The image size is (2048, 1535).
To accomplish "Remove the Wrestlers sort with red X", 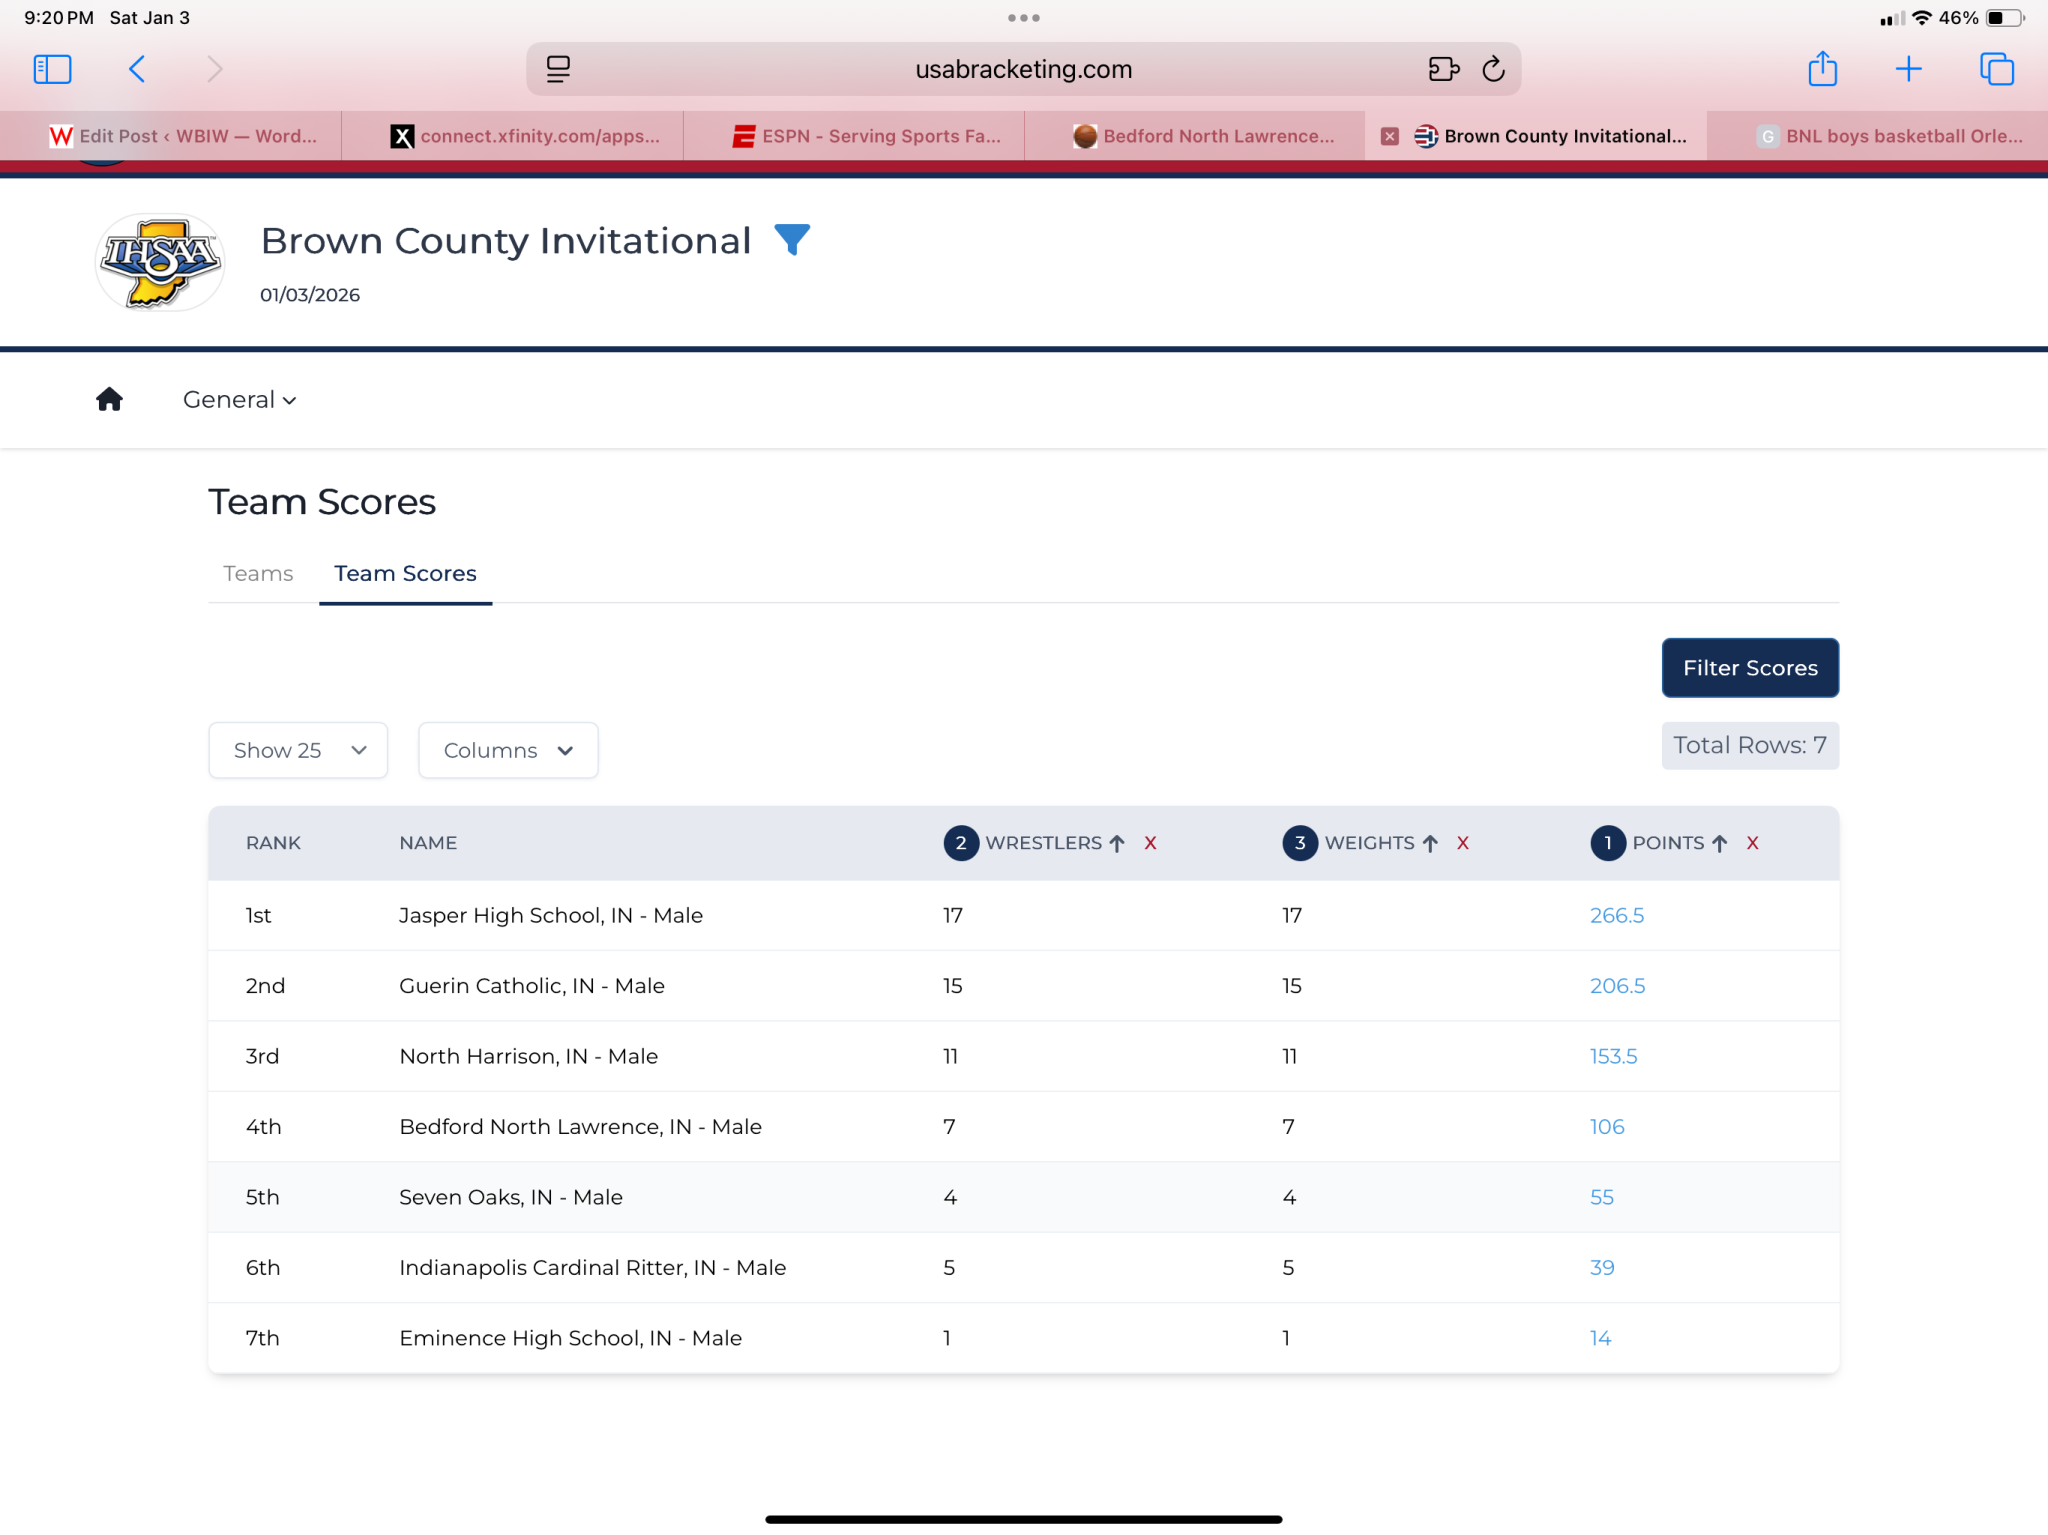I will [x=1150, y=843].
